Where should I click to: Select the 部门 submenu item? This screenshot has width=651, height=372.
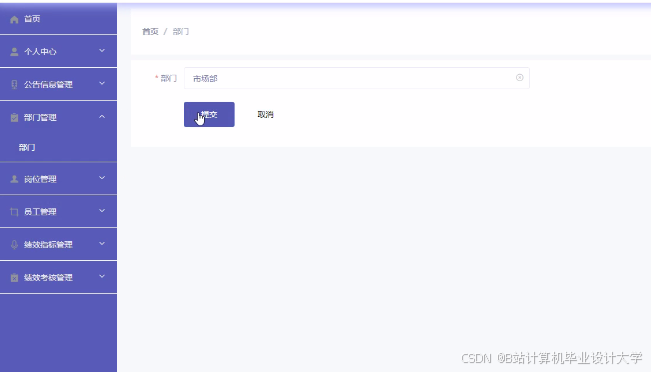[x=27, y=147]
